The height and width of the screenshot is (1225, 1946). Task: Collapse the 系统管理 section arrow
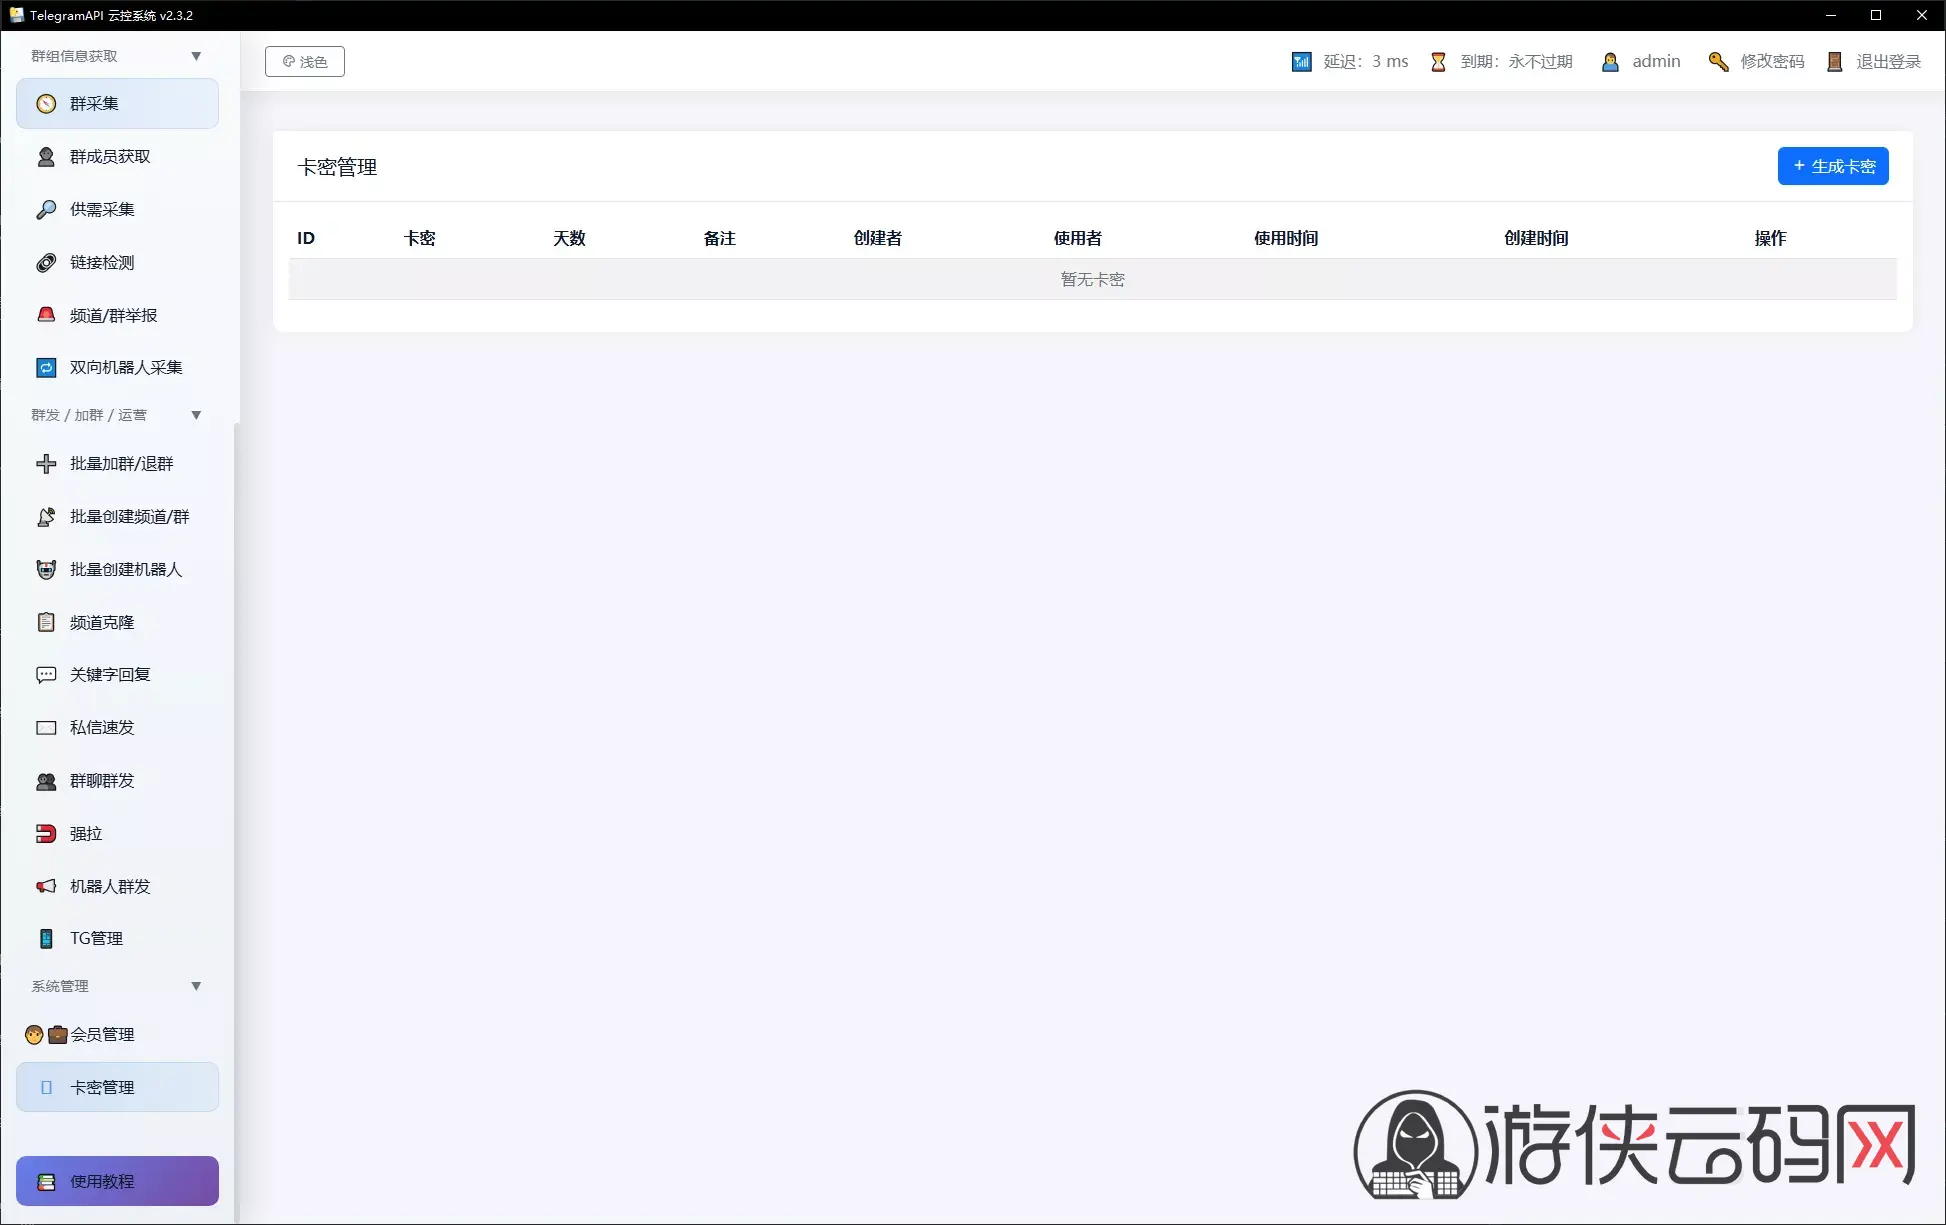196,986
